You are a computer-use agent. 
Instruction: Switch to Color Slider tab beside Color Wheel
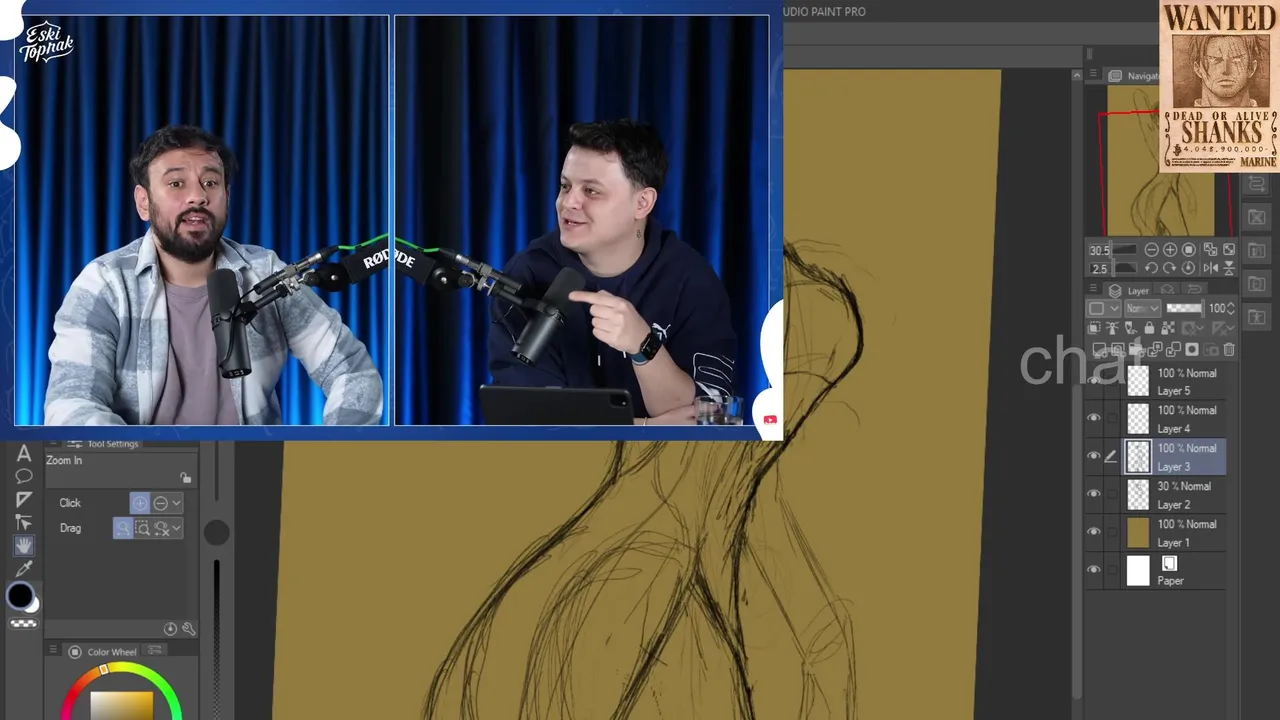pyautogui.click(x=154, y=652)
